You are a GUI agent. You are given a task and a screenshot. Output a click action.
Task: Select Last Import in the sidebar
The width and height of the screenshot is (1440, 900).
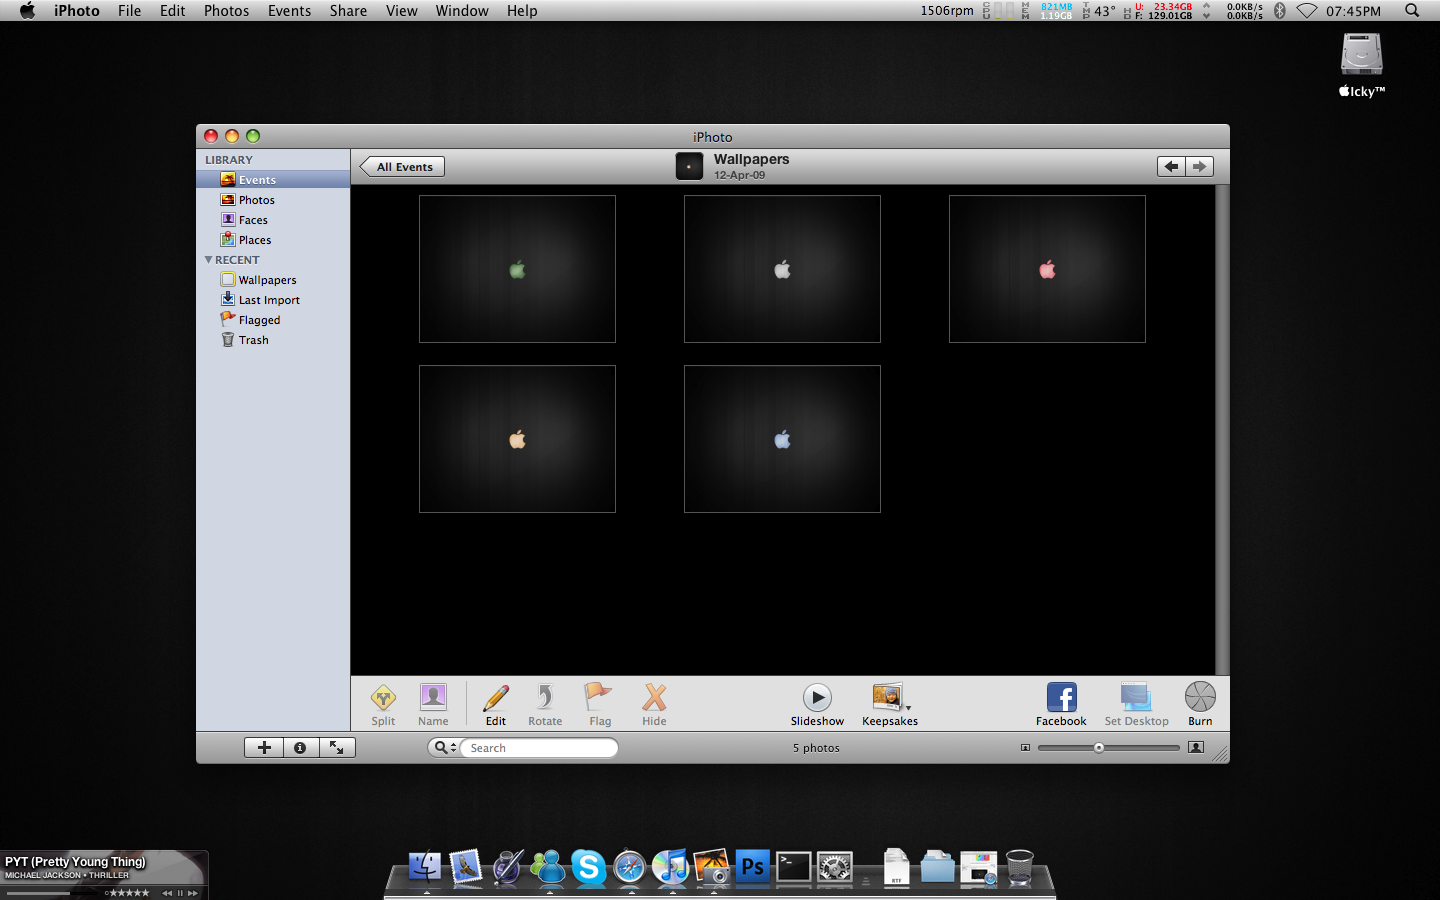(x=273, y=300)
